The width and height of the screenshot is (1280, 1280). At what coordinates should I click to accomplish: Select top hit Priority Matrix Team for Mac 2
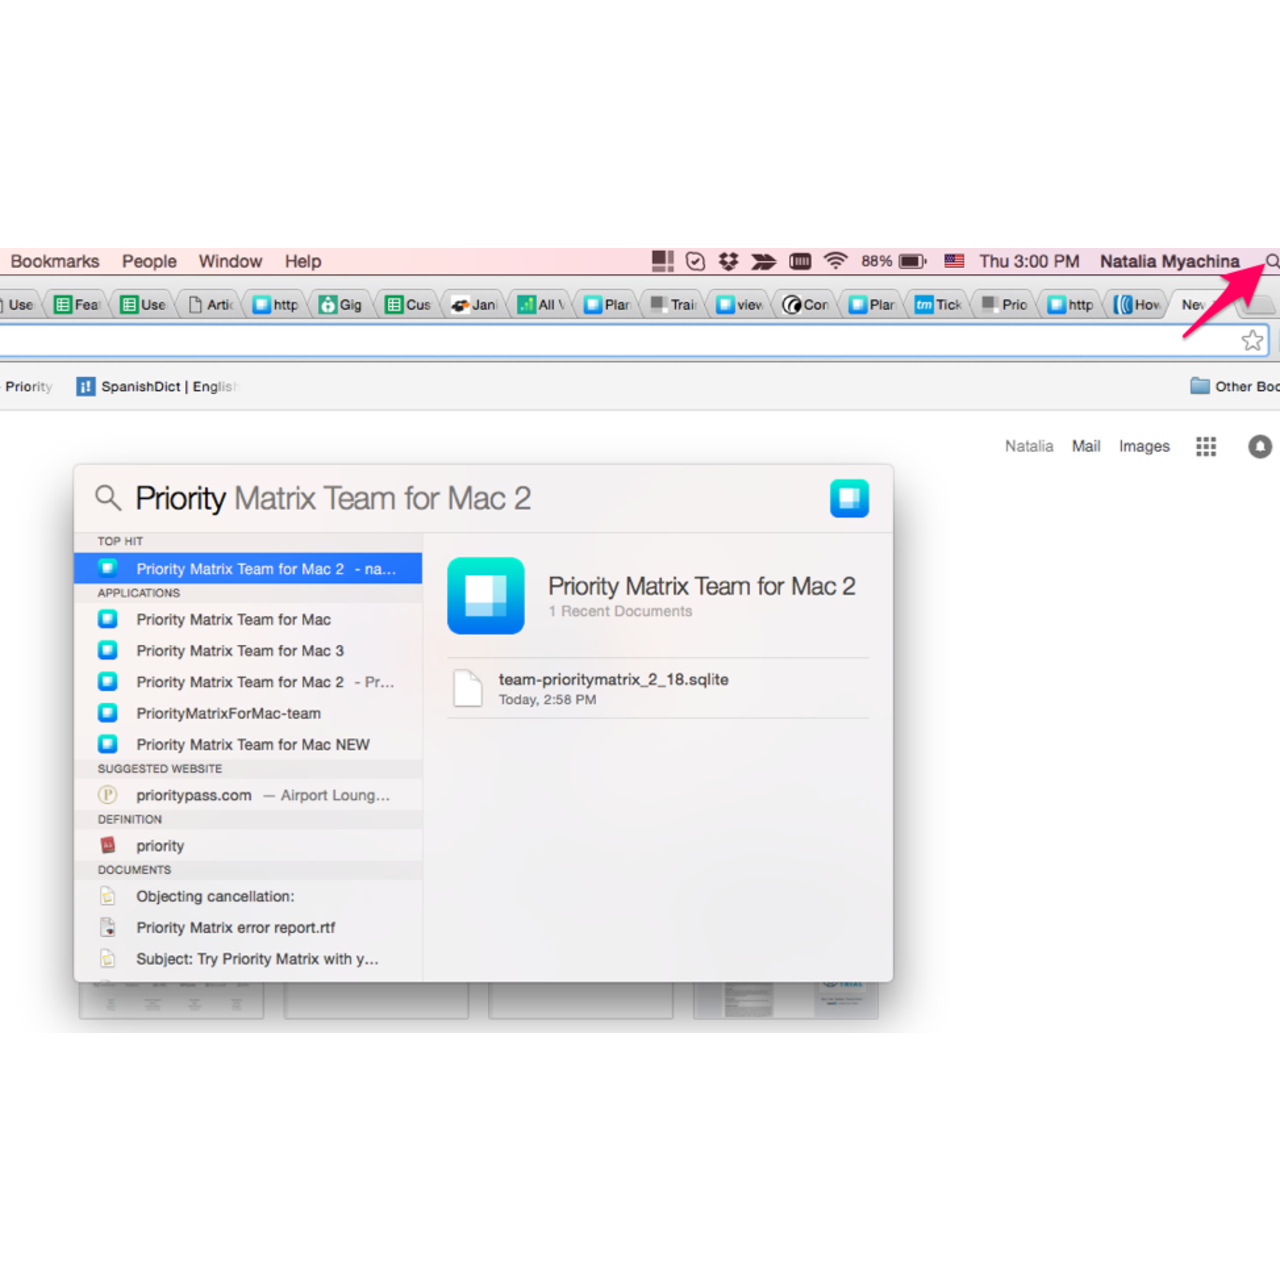click(248, 569)
